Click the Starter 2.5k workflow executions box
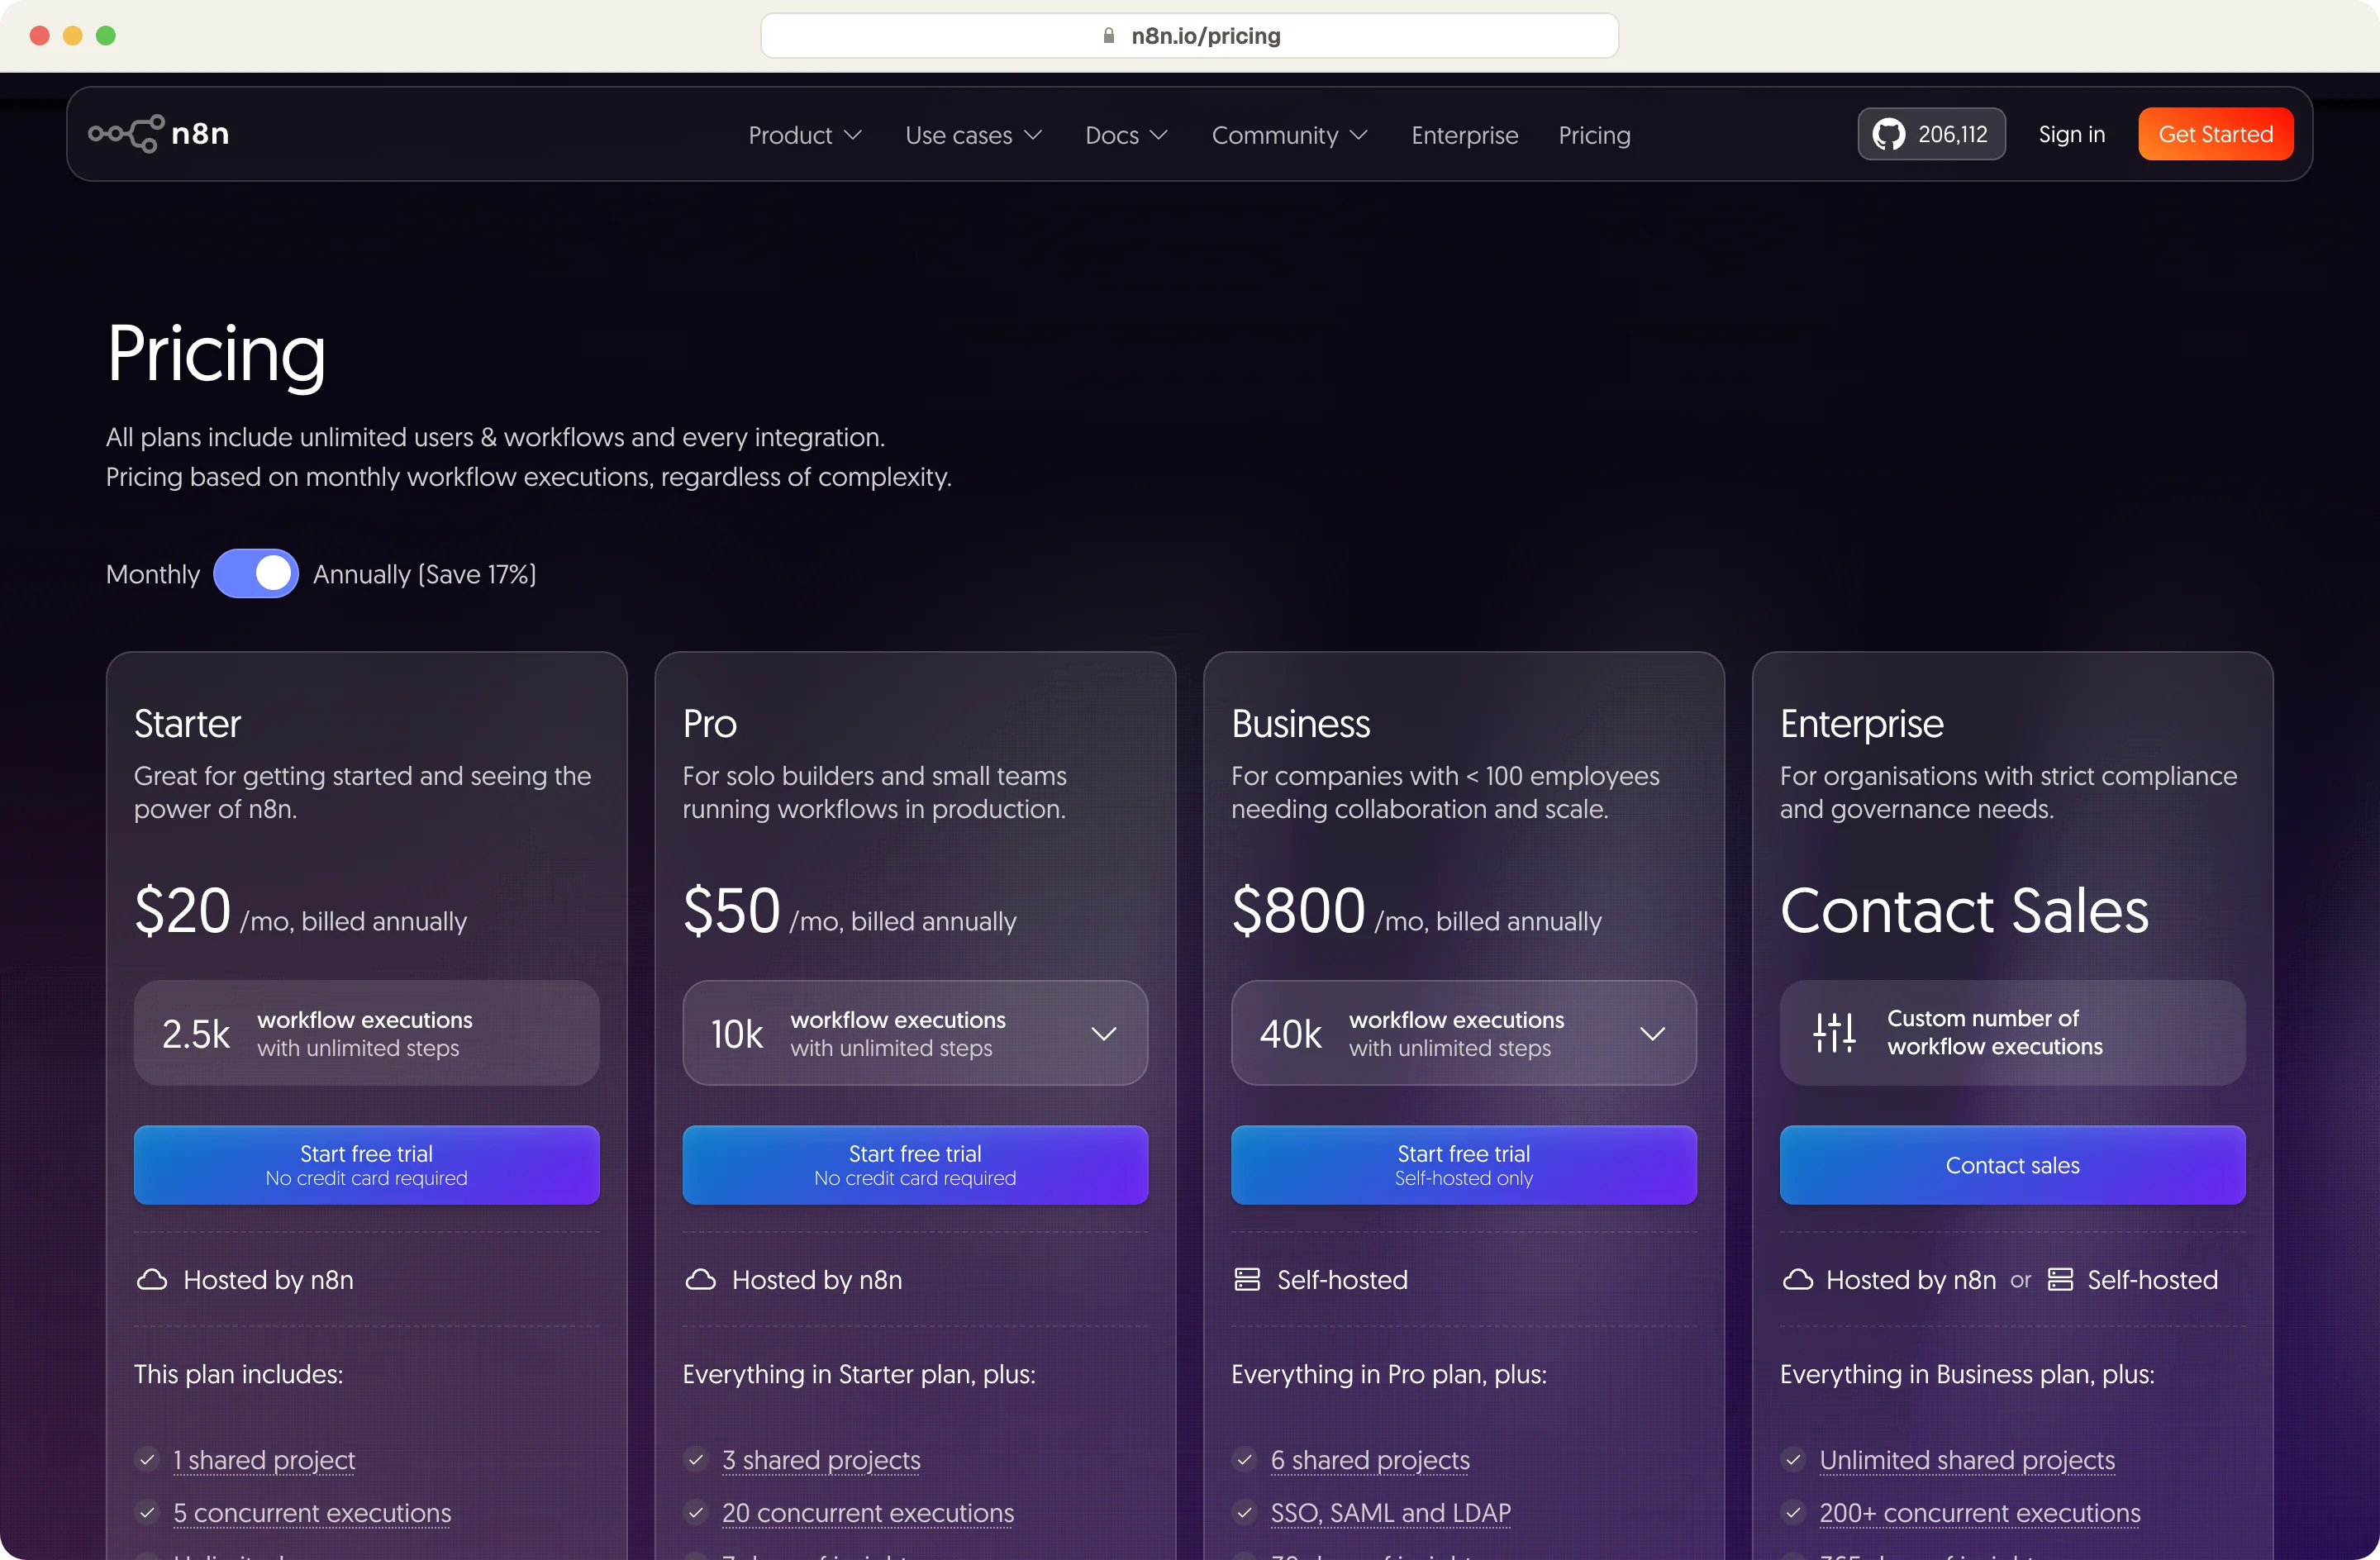The width and height of the screenshot is (2380, 1560). [367, 1033]
